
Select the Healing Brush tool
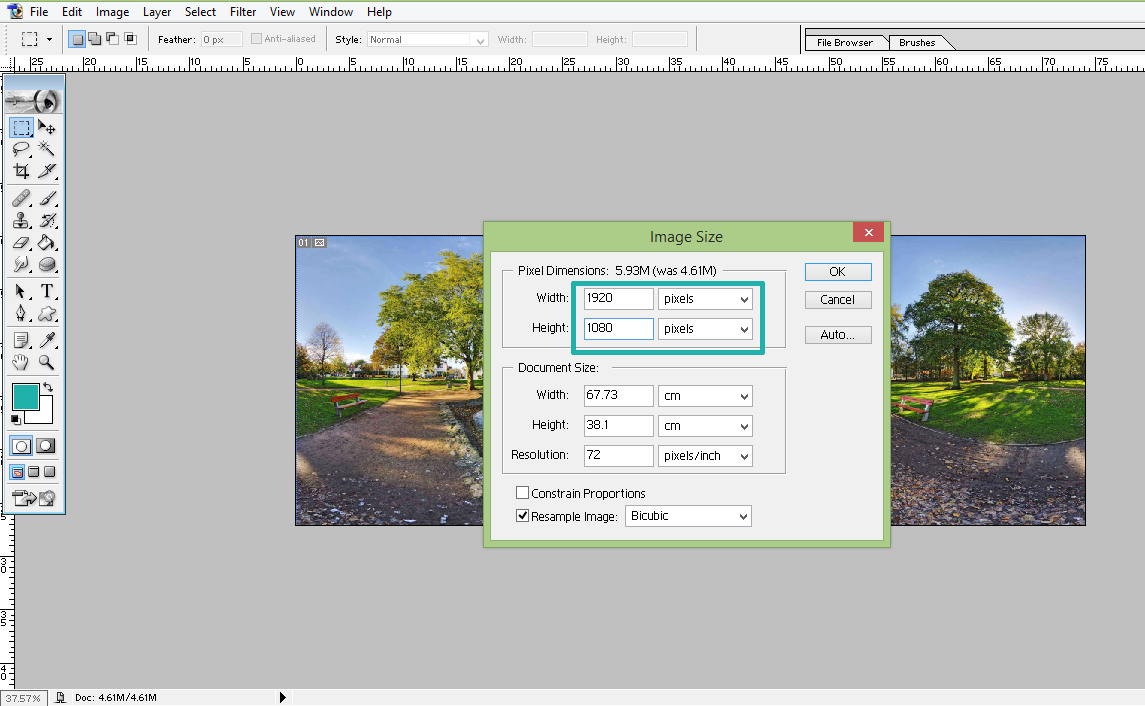tap(21, 198)
